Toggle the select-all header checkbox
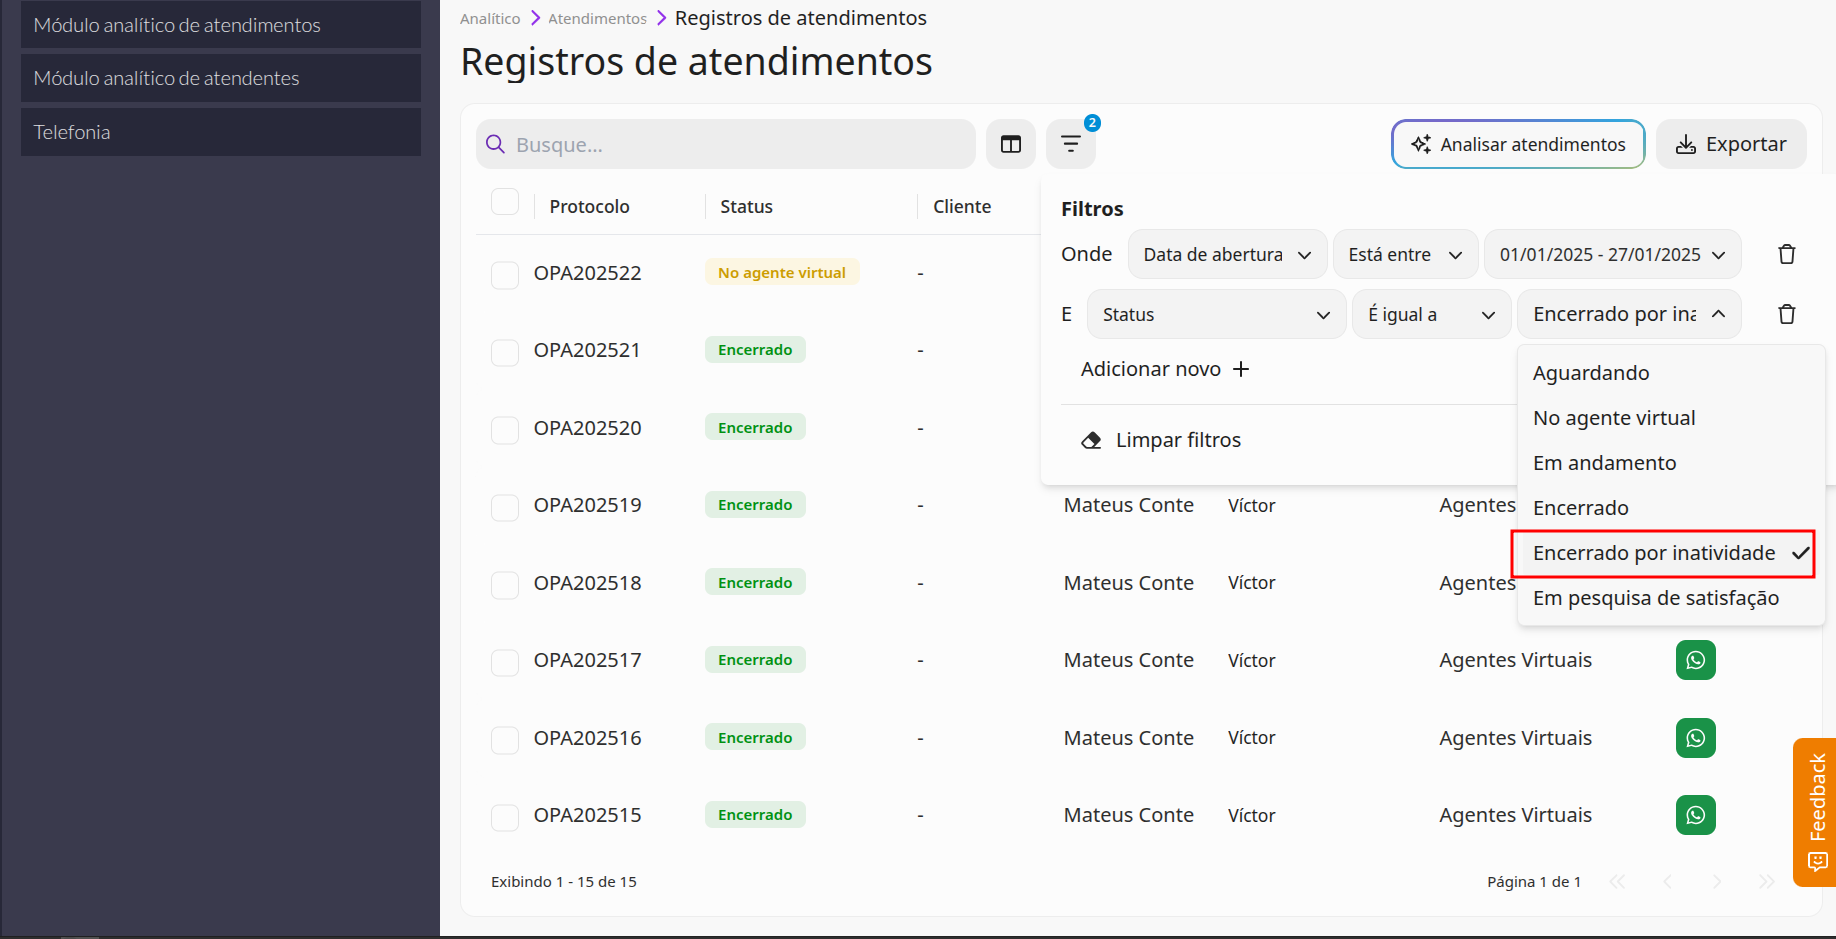The width and height of the screenshot is (1836, 939). [x=505, y=202]
